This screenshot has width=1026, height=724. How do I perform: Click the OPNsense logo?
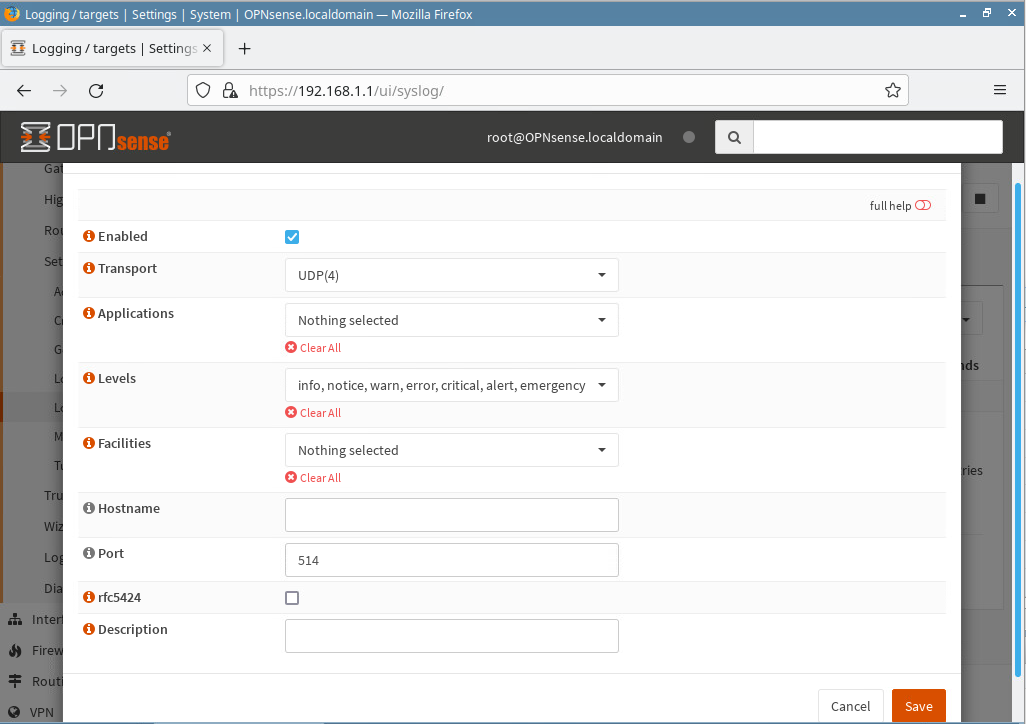click(x=95, y=138)
